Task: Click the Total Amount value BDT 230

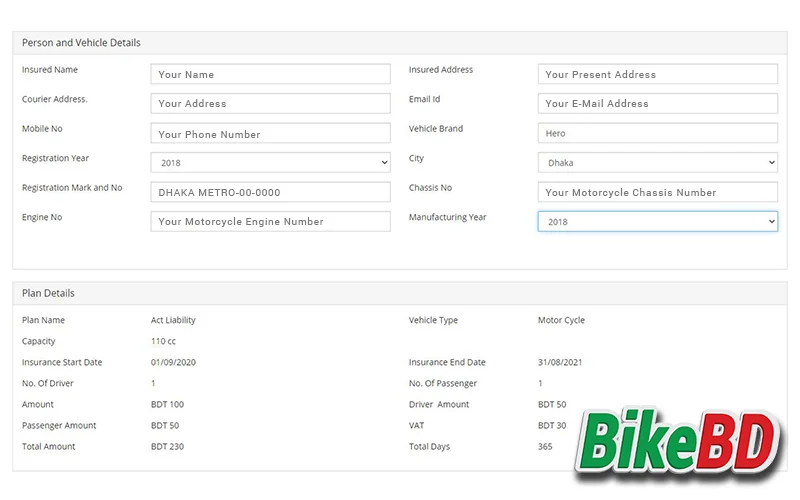Action: point(167,446)
